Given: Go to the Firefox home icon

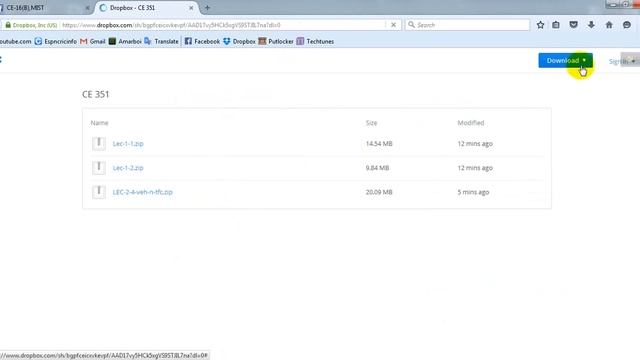Looking at the screenshot, I should pos(609,25).
